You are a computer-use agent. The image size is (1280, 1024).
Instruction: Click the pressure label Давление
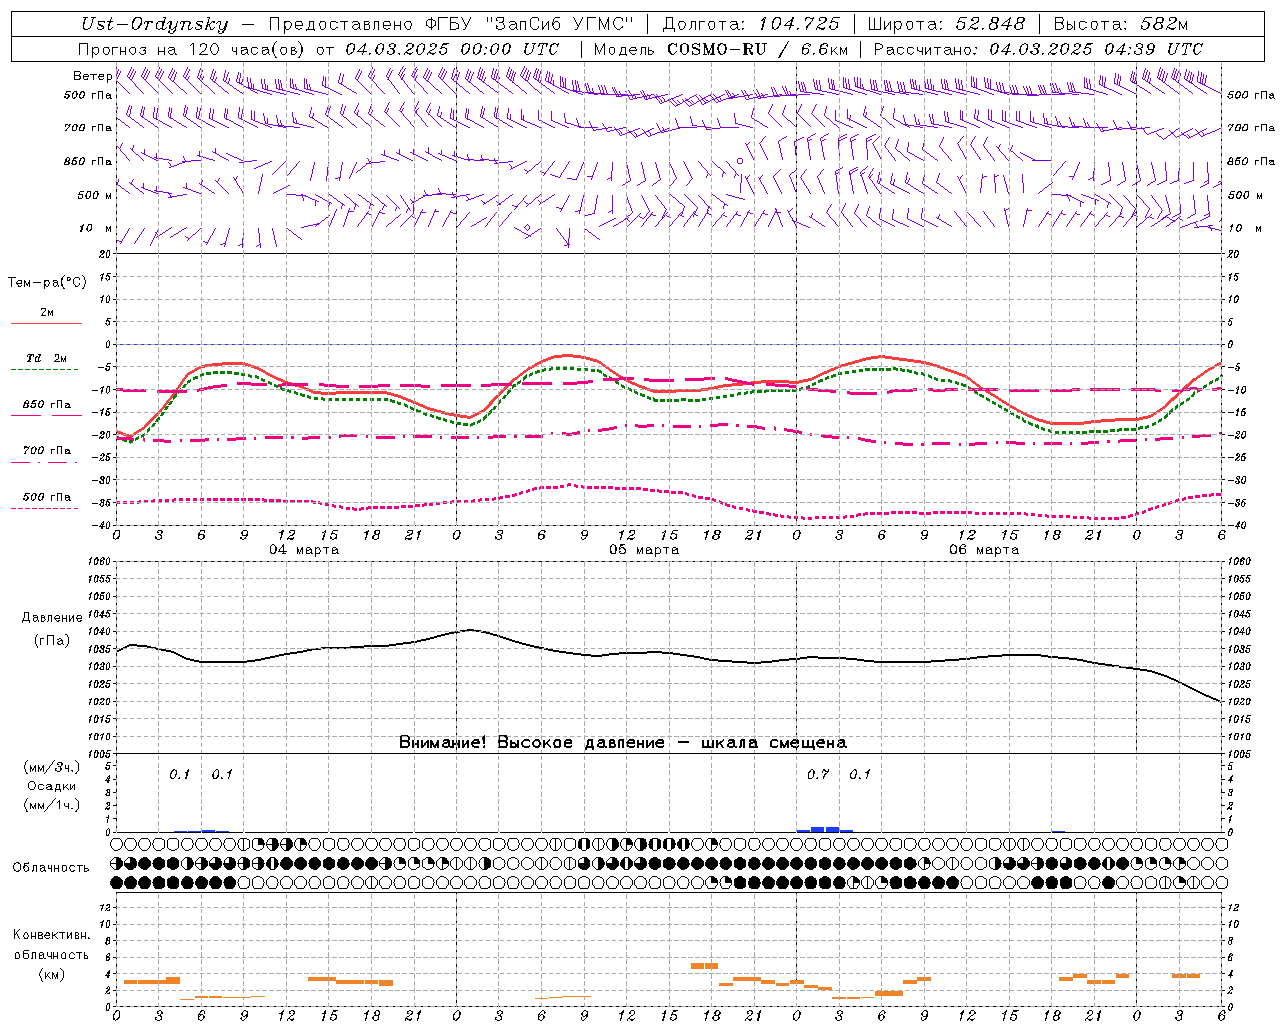[52, 618]
